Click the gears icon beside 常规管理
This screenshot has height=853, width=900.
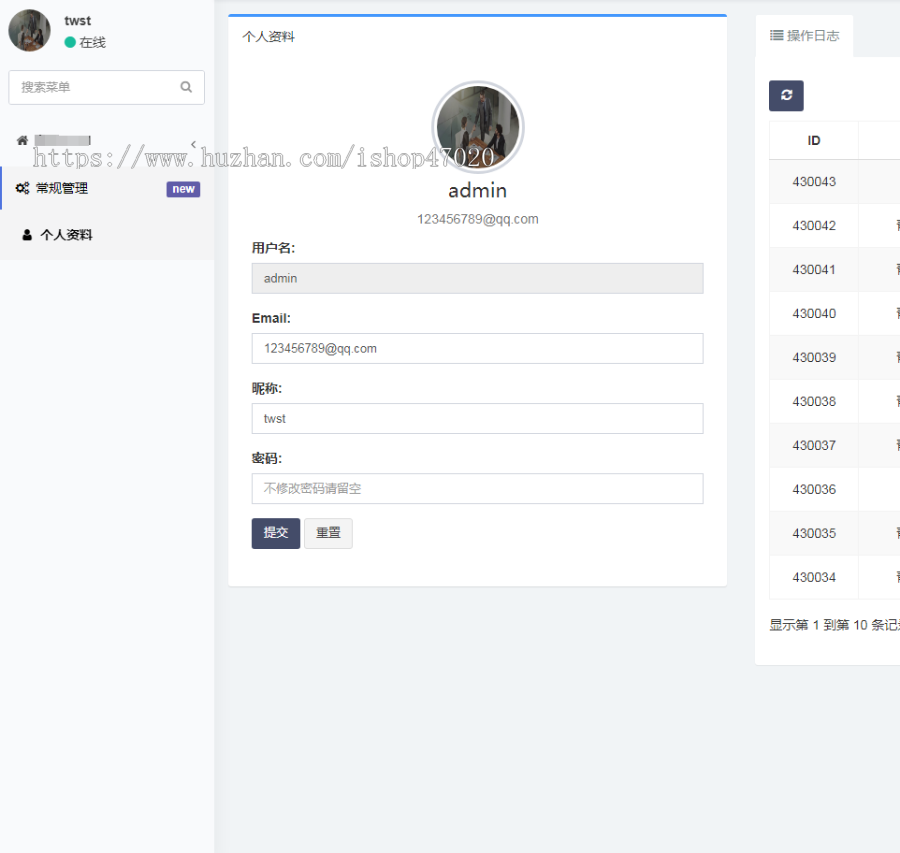(x=22, y=188)
